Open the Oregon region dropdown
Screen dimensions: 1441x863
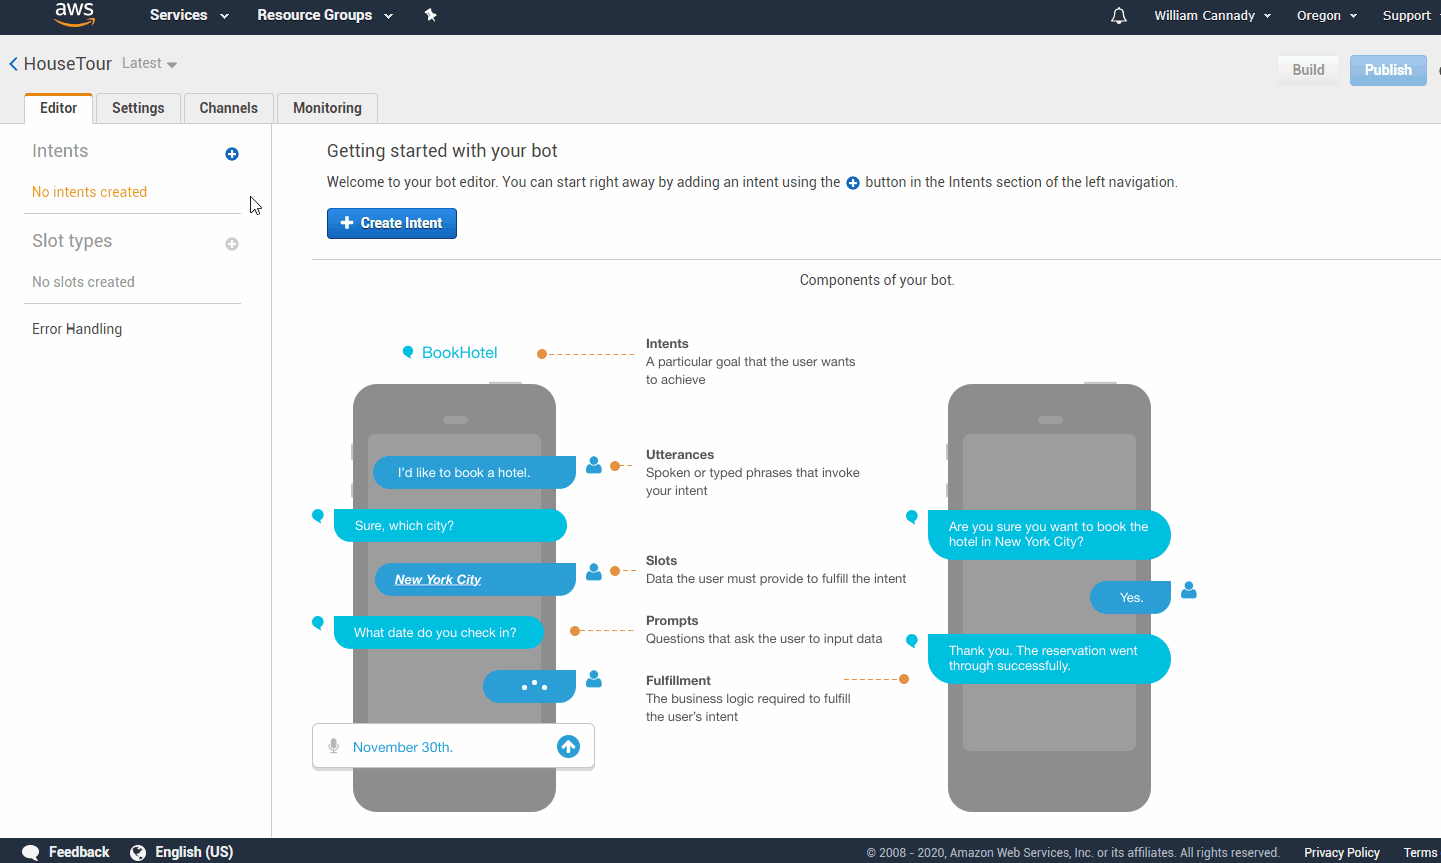click(1327, 15)
